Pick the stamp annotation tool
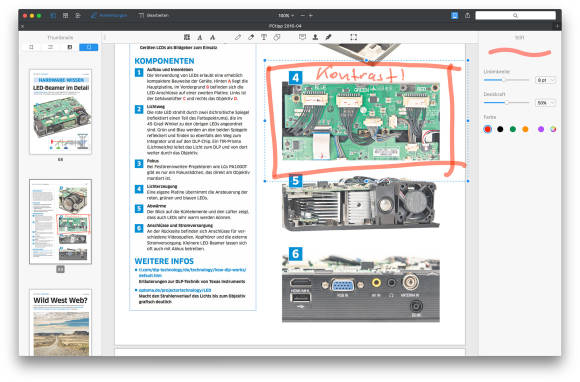Screen dimensions: 580x382 pyautogui.click(x=315, y=37)
